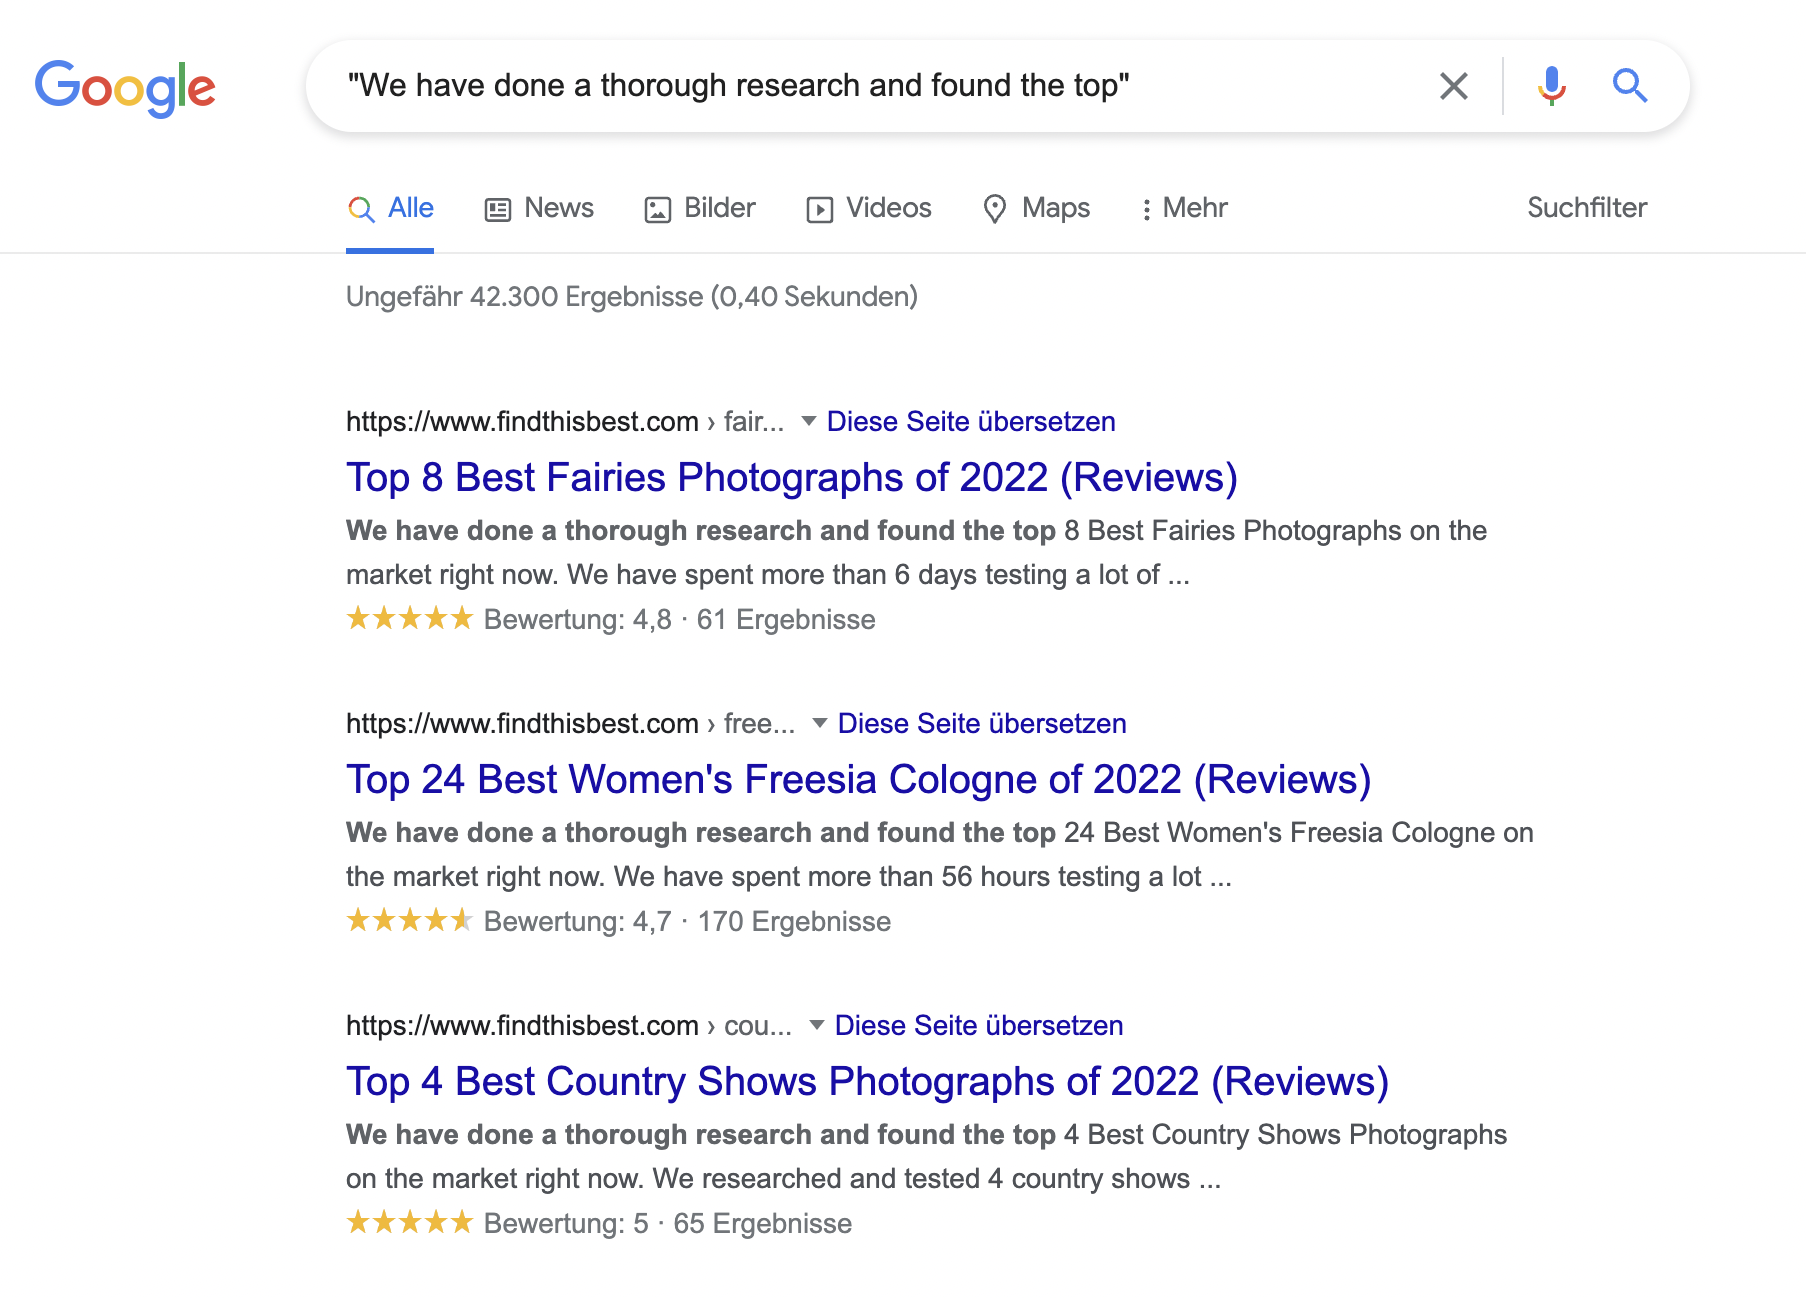
Task: Translate the Freesia Cologne result page
Action: coord(981,723)
